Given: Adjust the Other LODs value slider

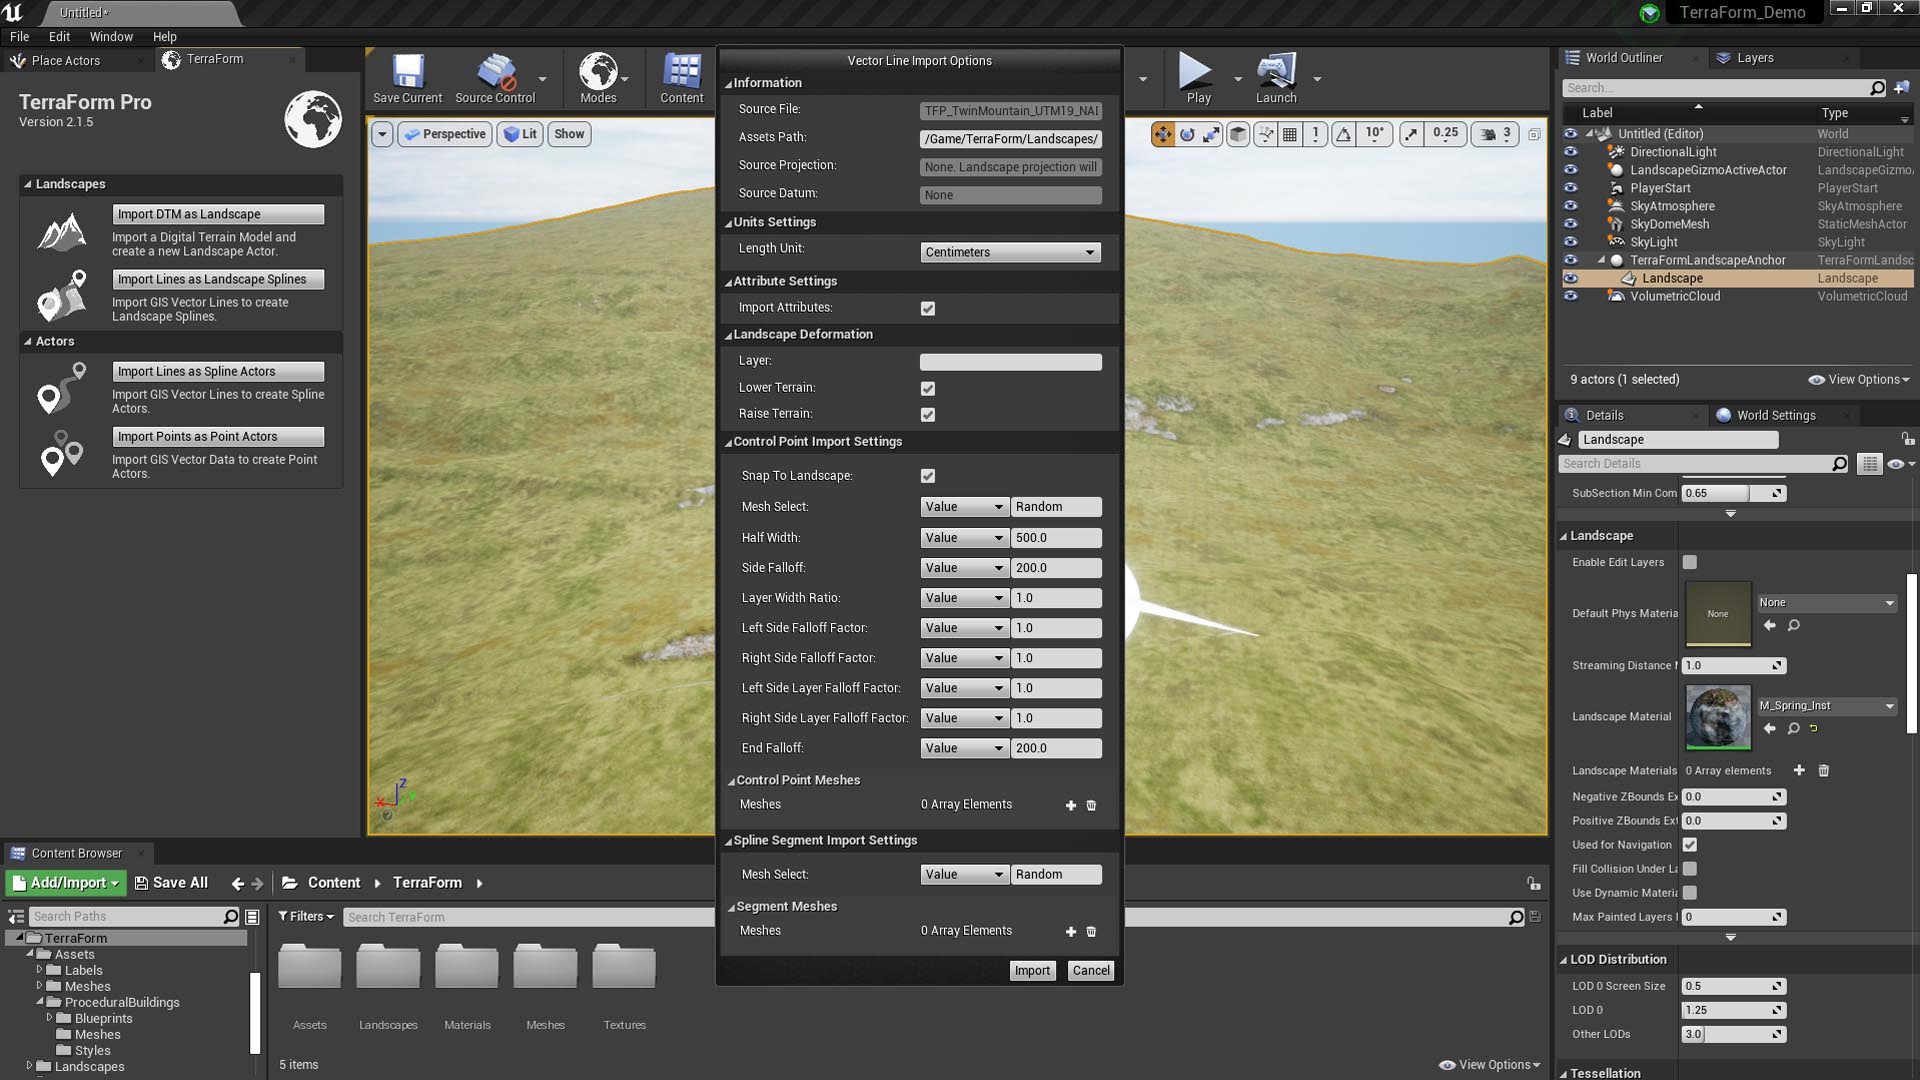Looking at the screenshot, I should 1733,1034.
